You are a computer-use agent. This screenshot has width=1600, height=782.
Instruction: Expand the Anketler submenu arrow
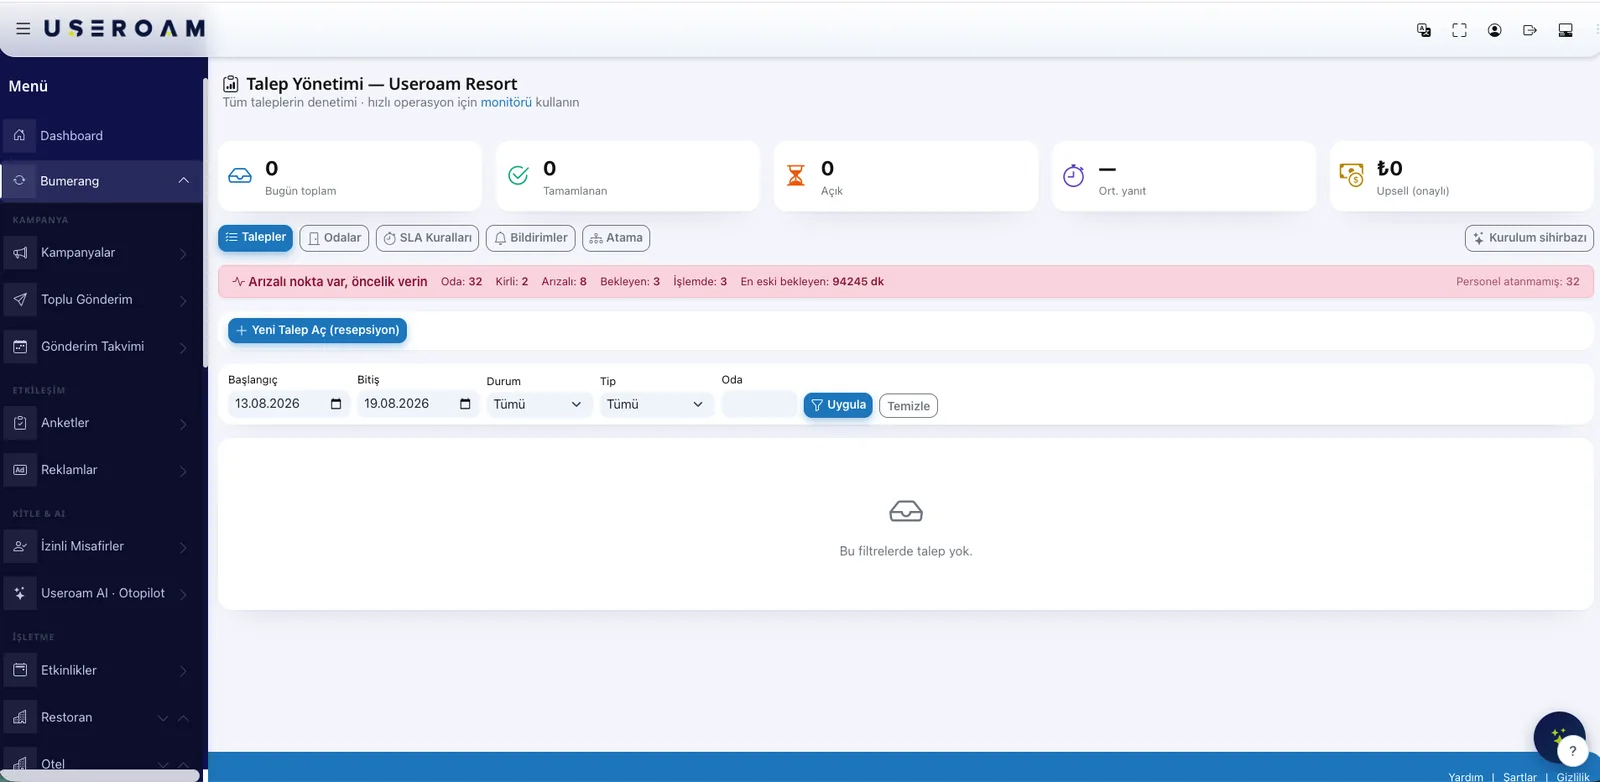click(183, 424)
